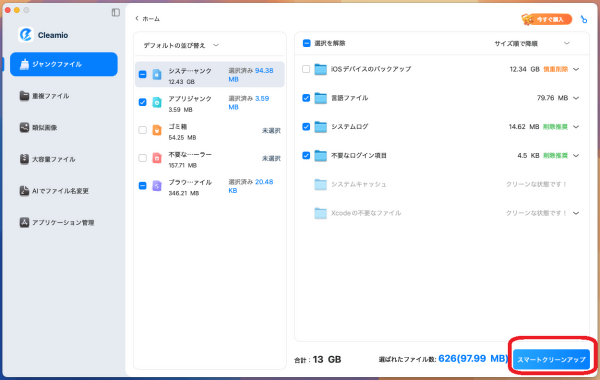
Task: Uncheck the 不要なログイン項目 checkbox
Action: pyautogui.click(x=306, y=155)
